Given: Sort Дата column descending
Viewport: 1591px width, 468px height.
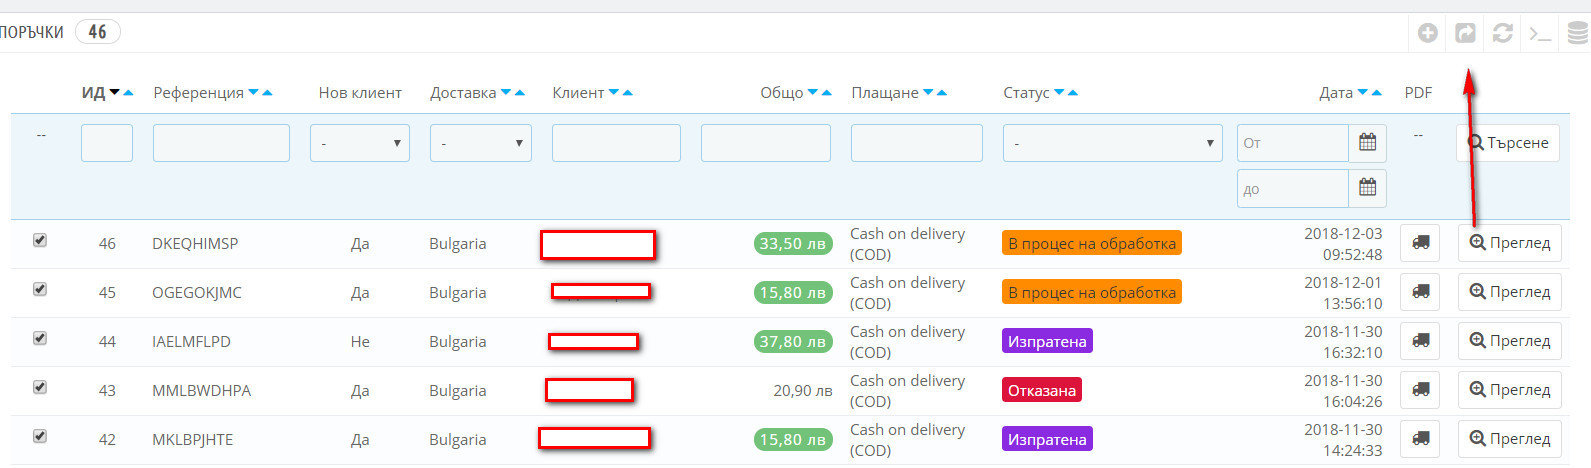Looking at the screenshot, I should point(1363,93).
